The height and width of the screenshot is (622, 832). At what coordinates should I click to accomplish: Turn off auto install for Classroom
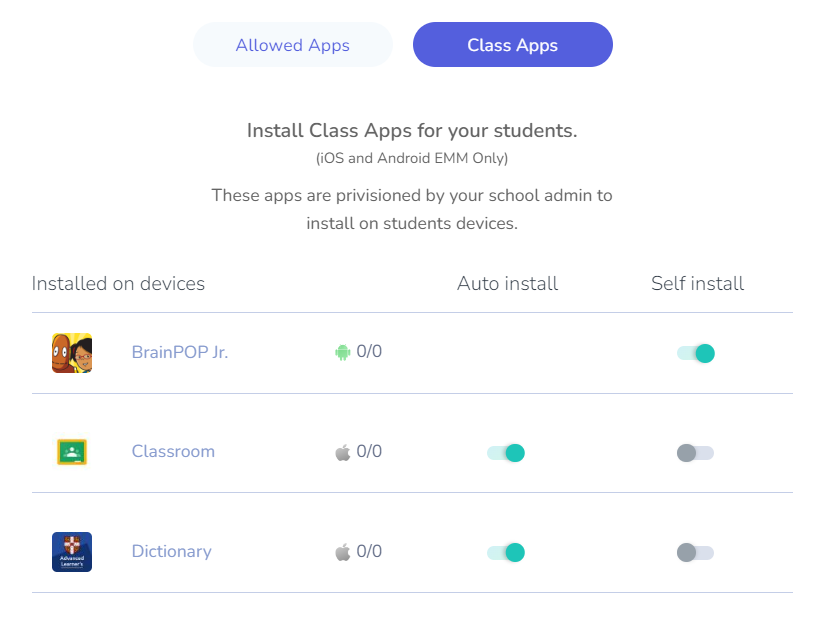coord(506,453)
